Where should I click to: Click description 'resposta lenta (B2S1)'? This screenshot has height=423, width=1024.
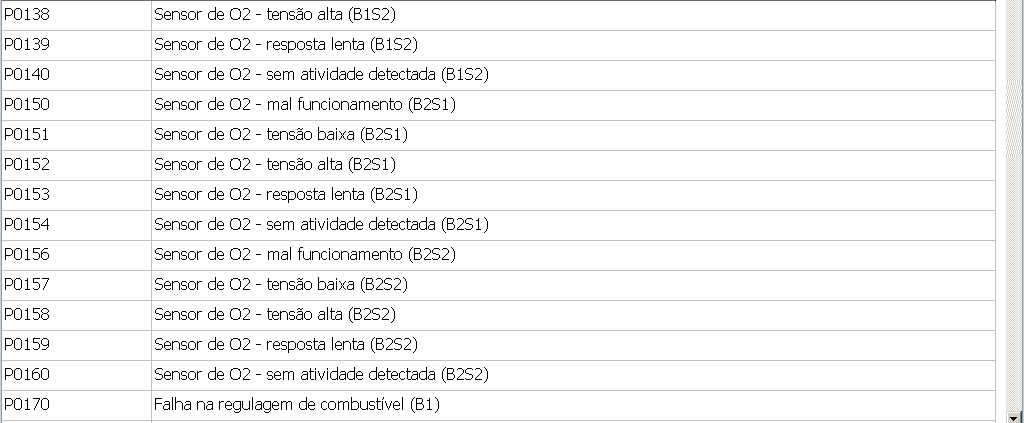click(285, 194)
